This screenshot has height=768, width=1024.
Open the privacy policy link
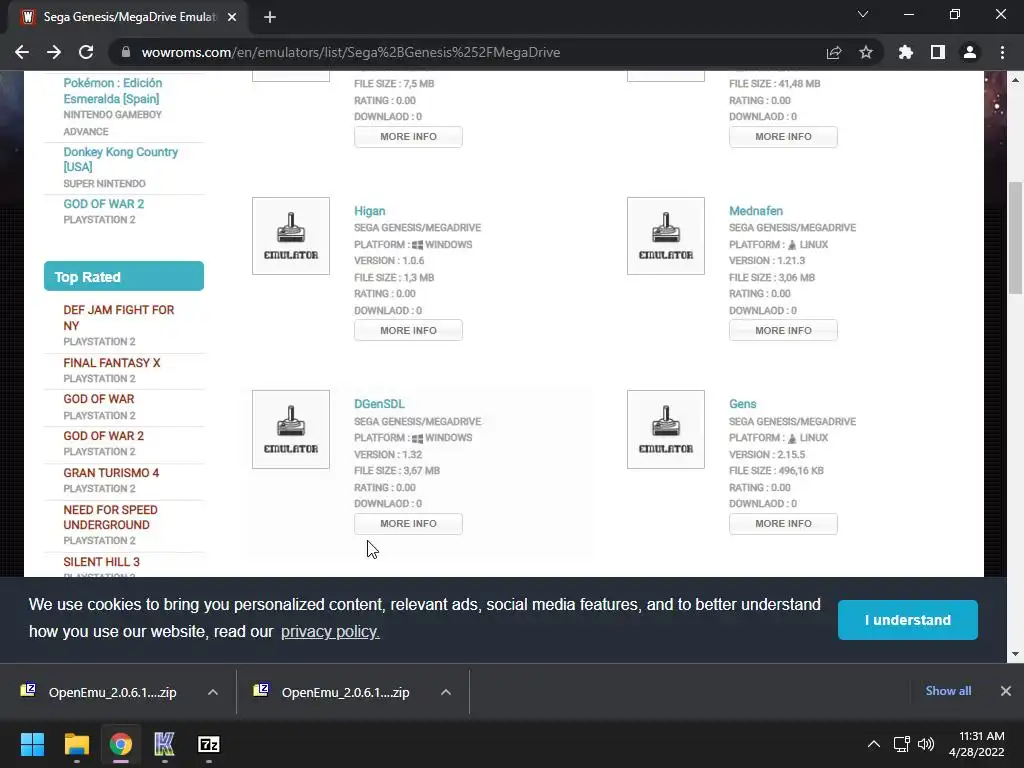click(x=330, y=632)
